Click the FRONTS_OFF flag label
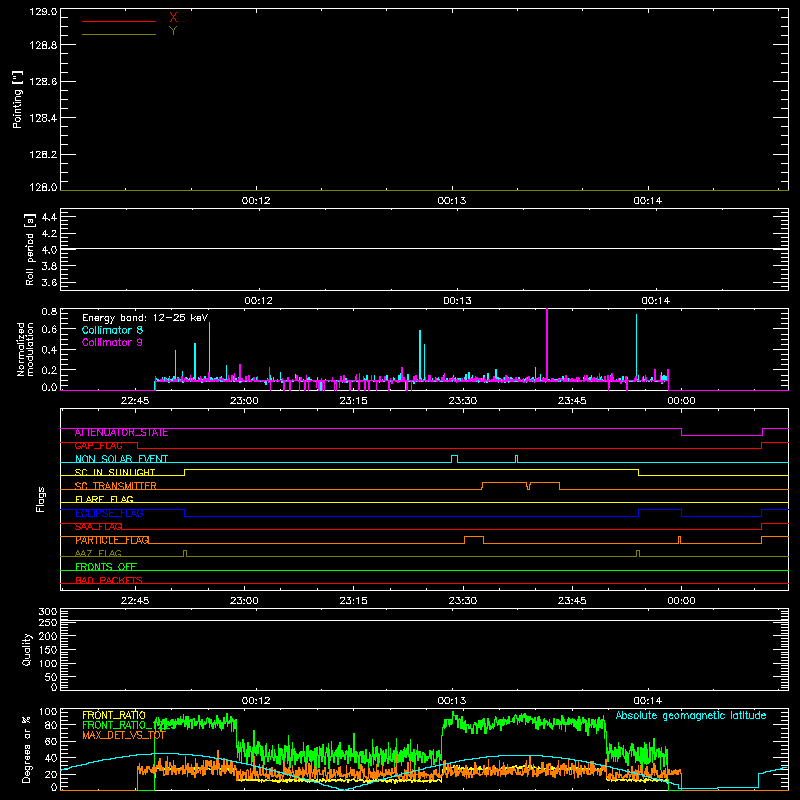Screen dimensions: 800x800 coord(106,567)
